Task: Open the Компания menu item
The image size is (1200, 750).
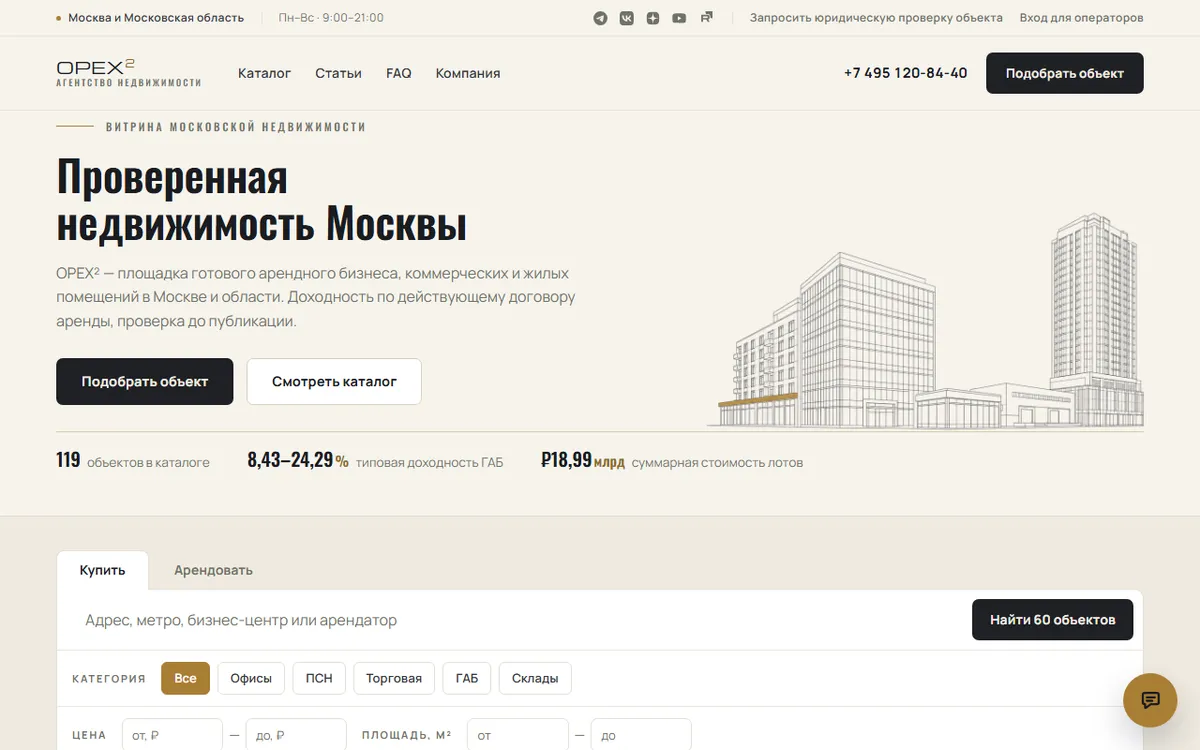Action: coord(468,73)
